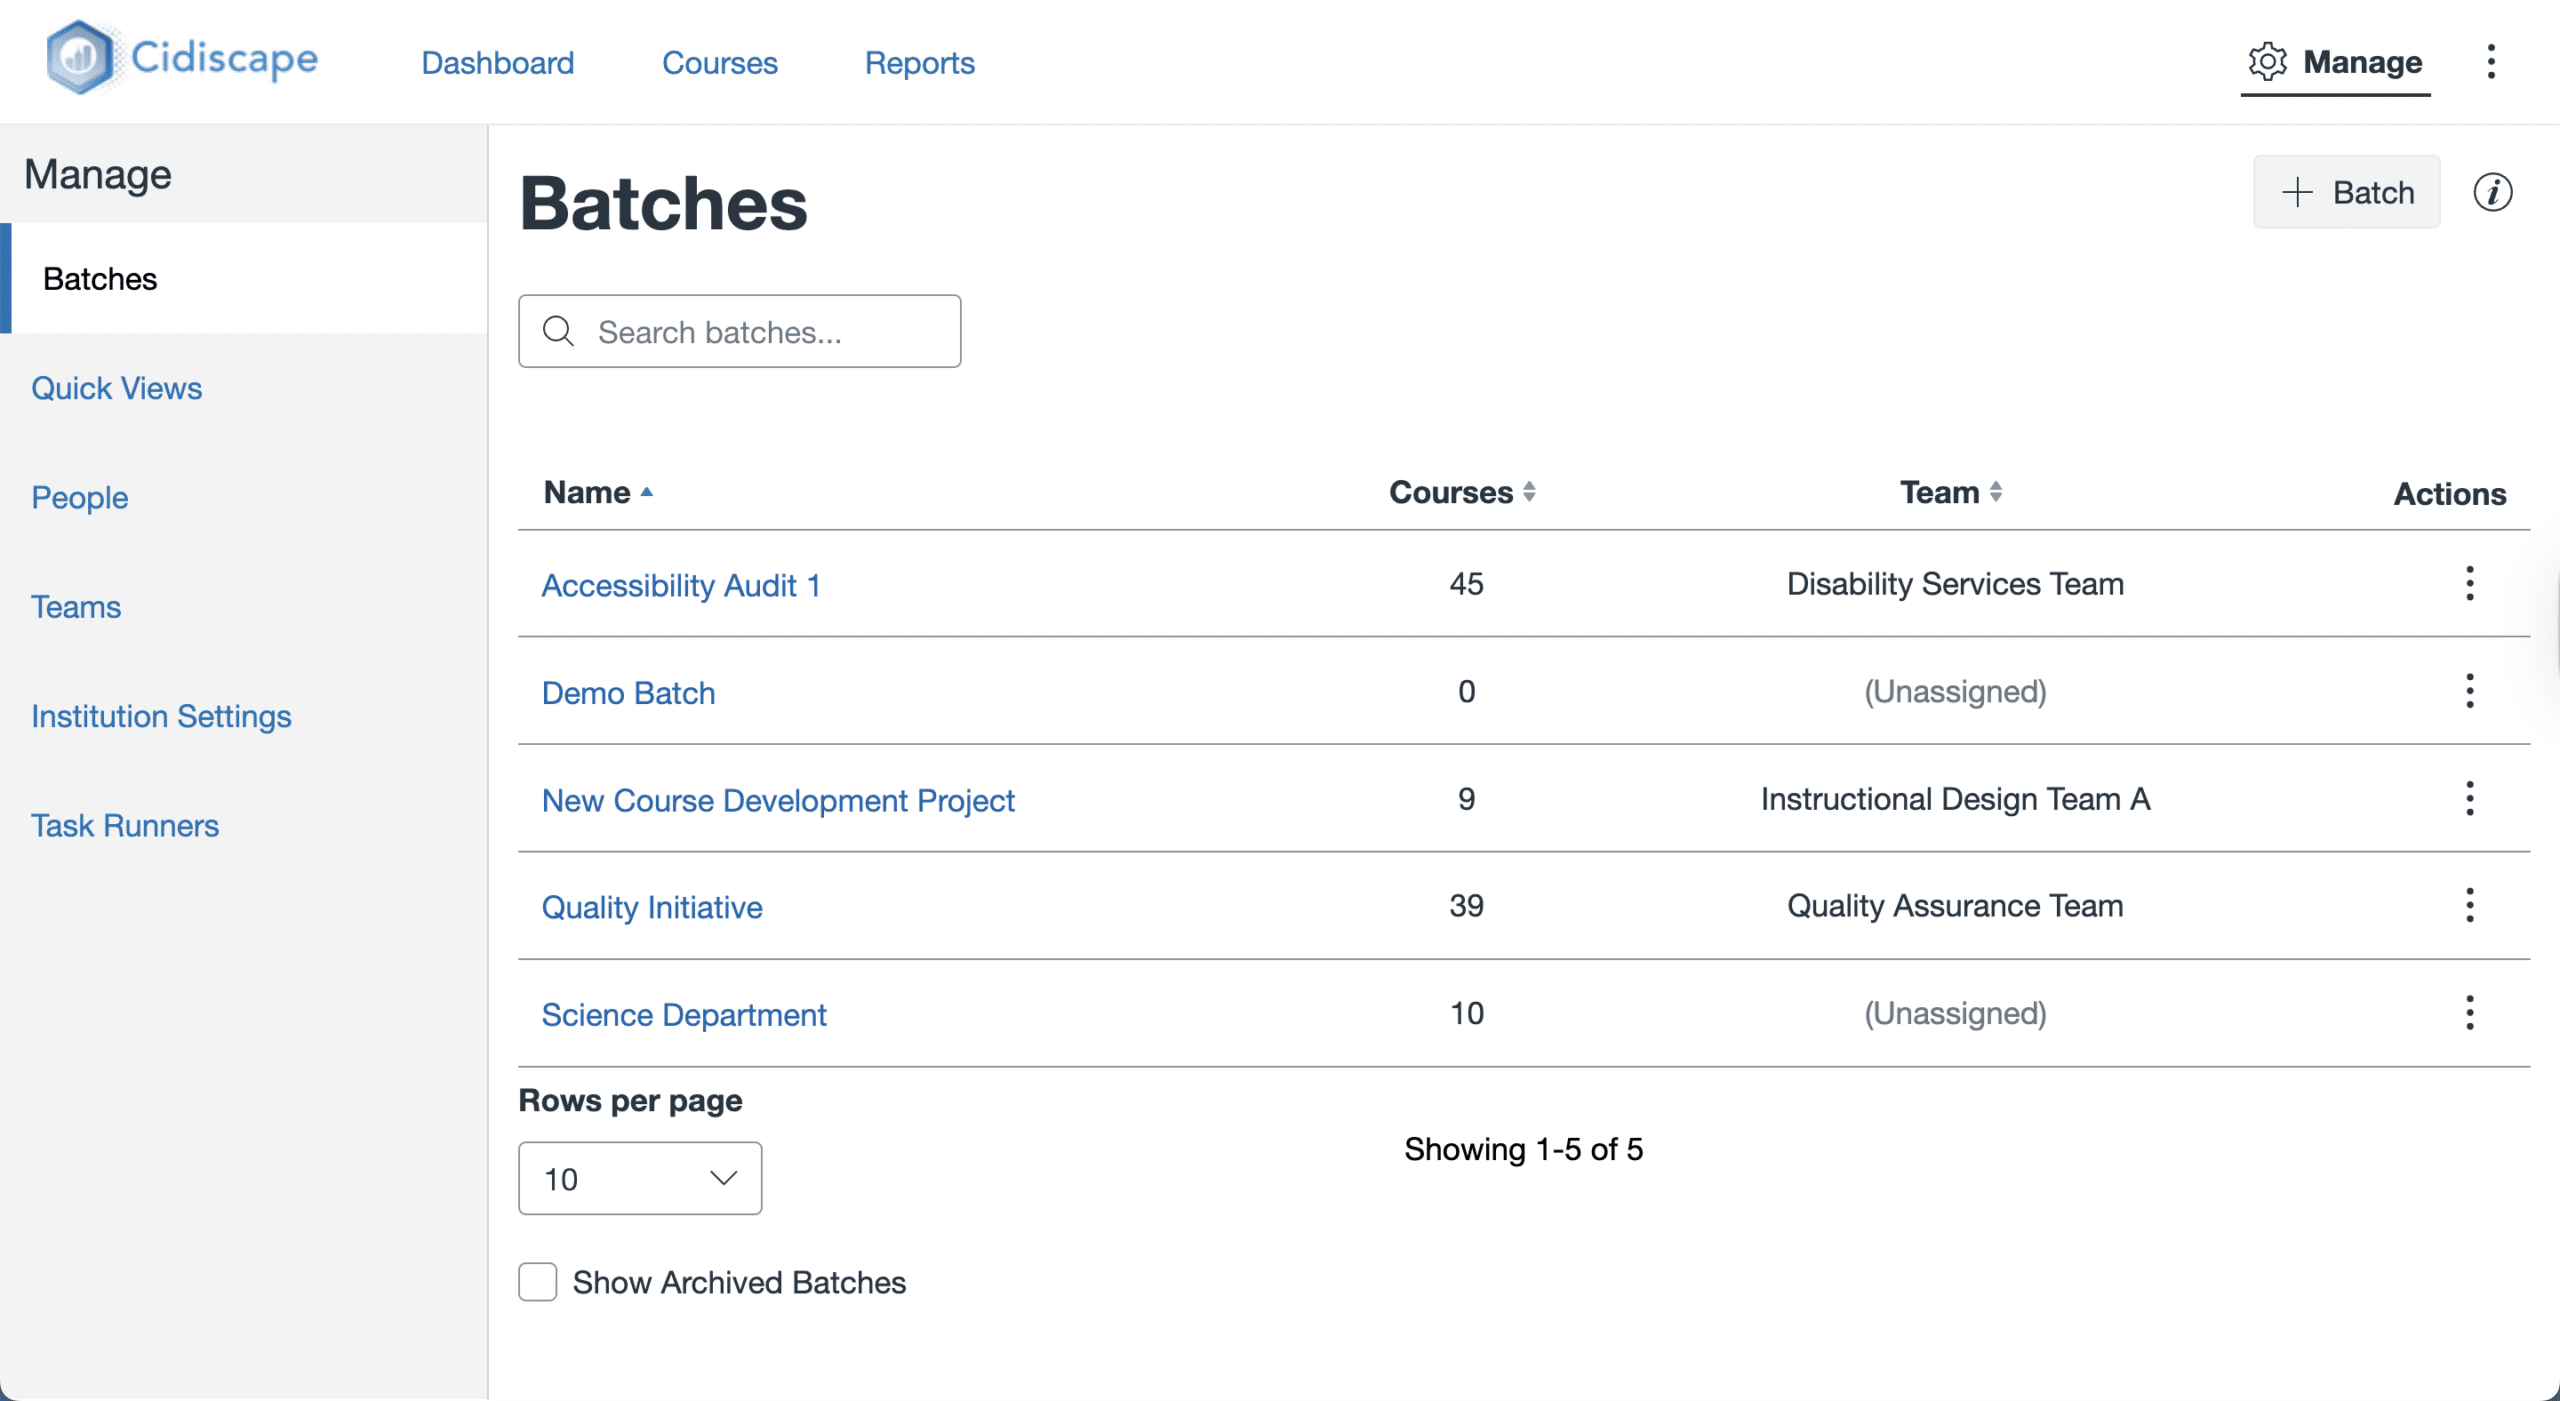Image resolution: width=2560 pixels, height=1401 pixels.
Task: Go to the Reports tab
Action: 919,63
